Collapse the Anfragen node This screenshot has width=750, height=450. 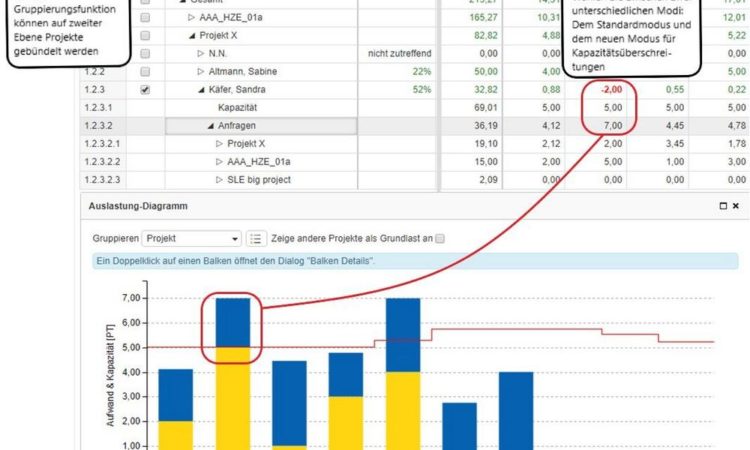[210, 126]
